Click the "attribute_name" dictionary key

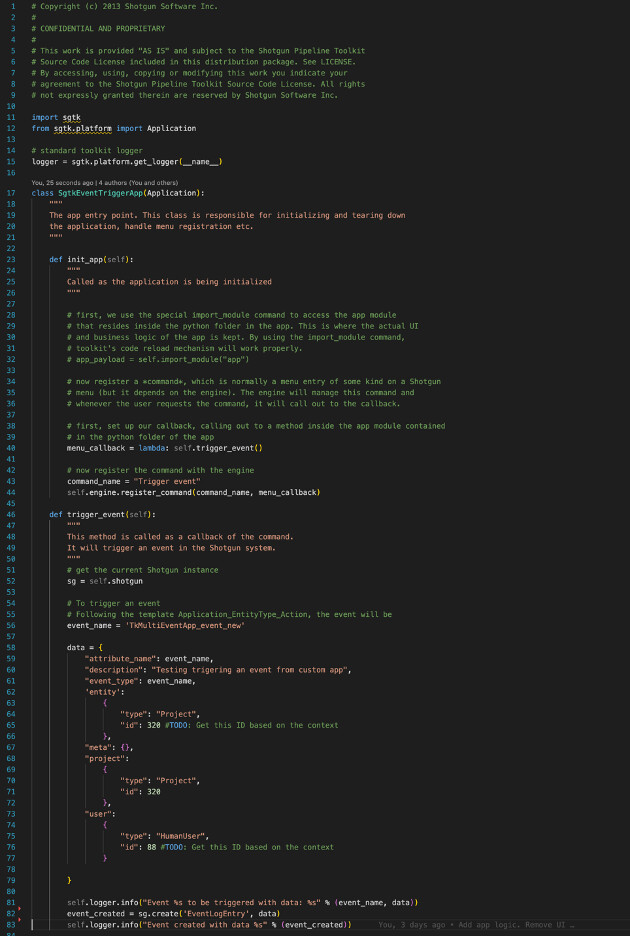click(122, 658)
